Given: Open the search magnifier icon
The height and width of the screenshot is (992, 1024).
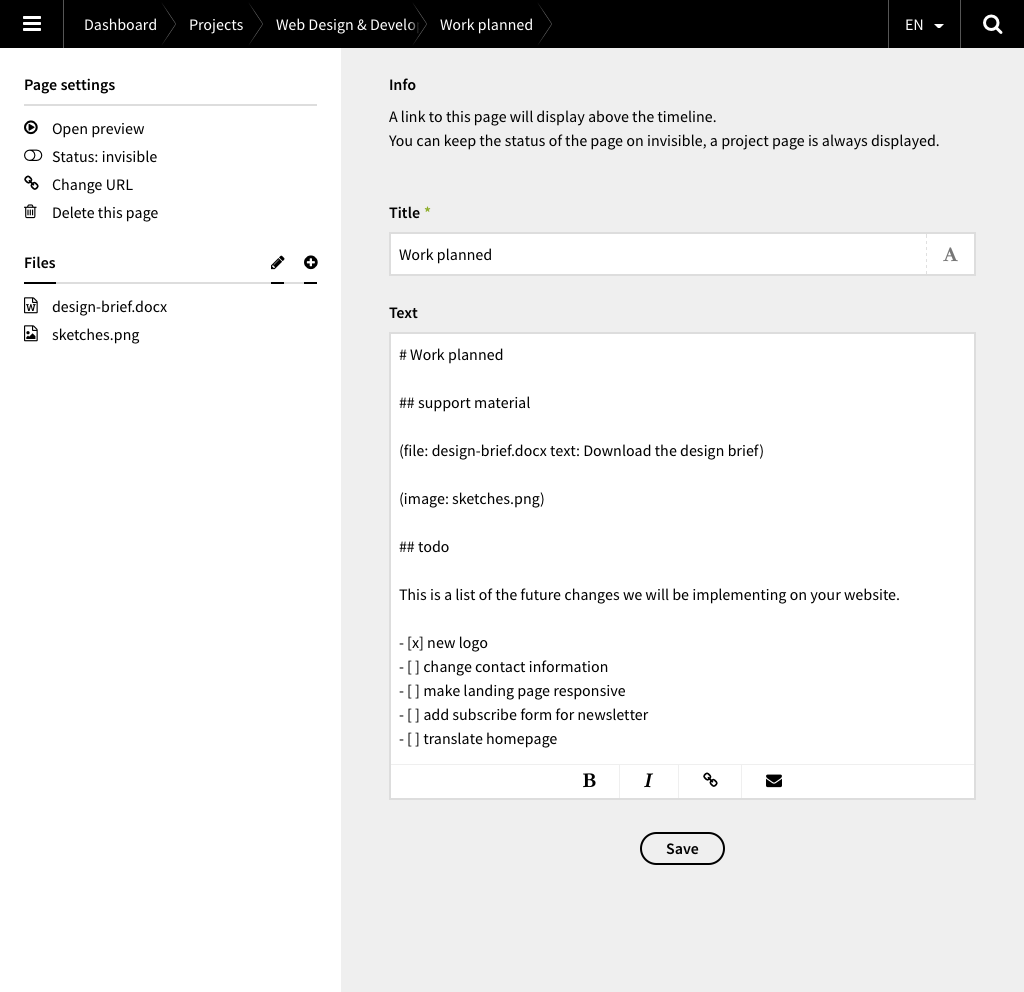Looking at the screenshot, I should [992, 24].
